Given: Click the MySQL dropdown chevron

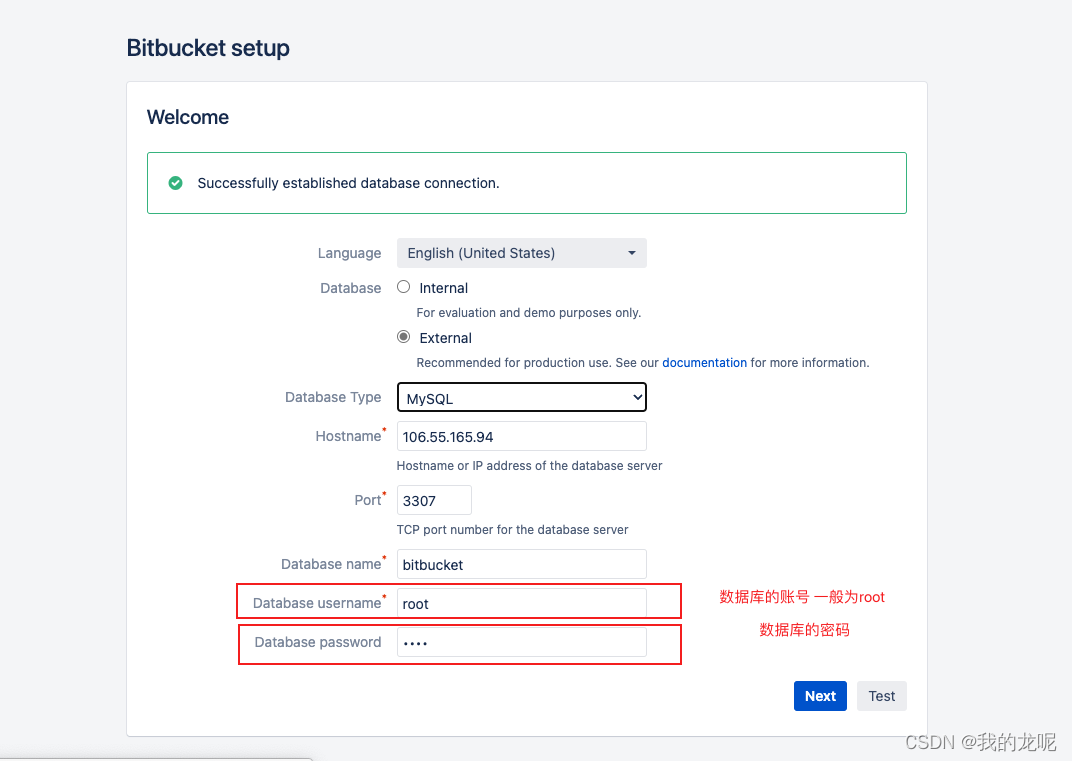Looking at the screenshot, I should (x=637, y=397).
